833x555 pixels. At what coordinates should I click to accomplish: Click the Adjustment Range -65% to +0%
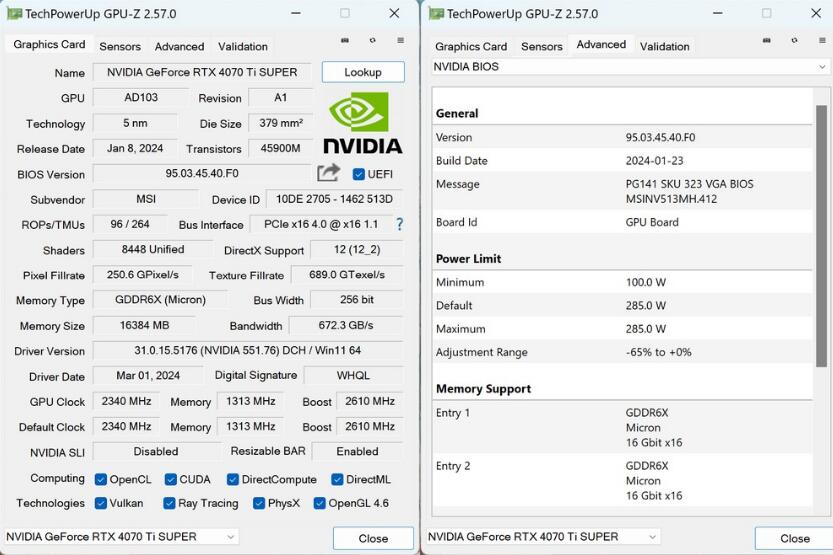coord(658,352)
